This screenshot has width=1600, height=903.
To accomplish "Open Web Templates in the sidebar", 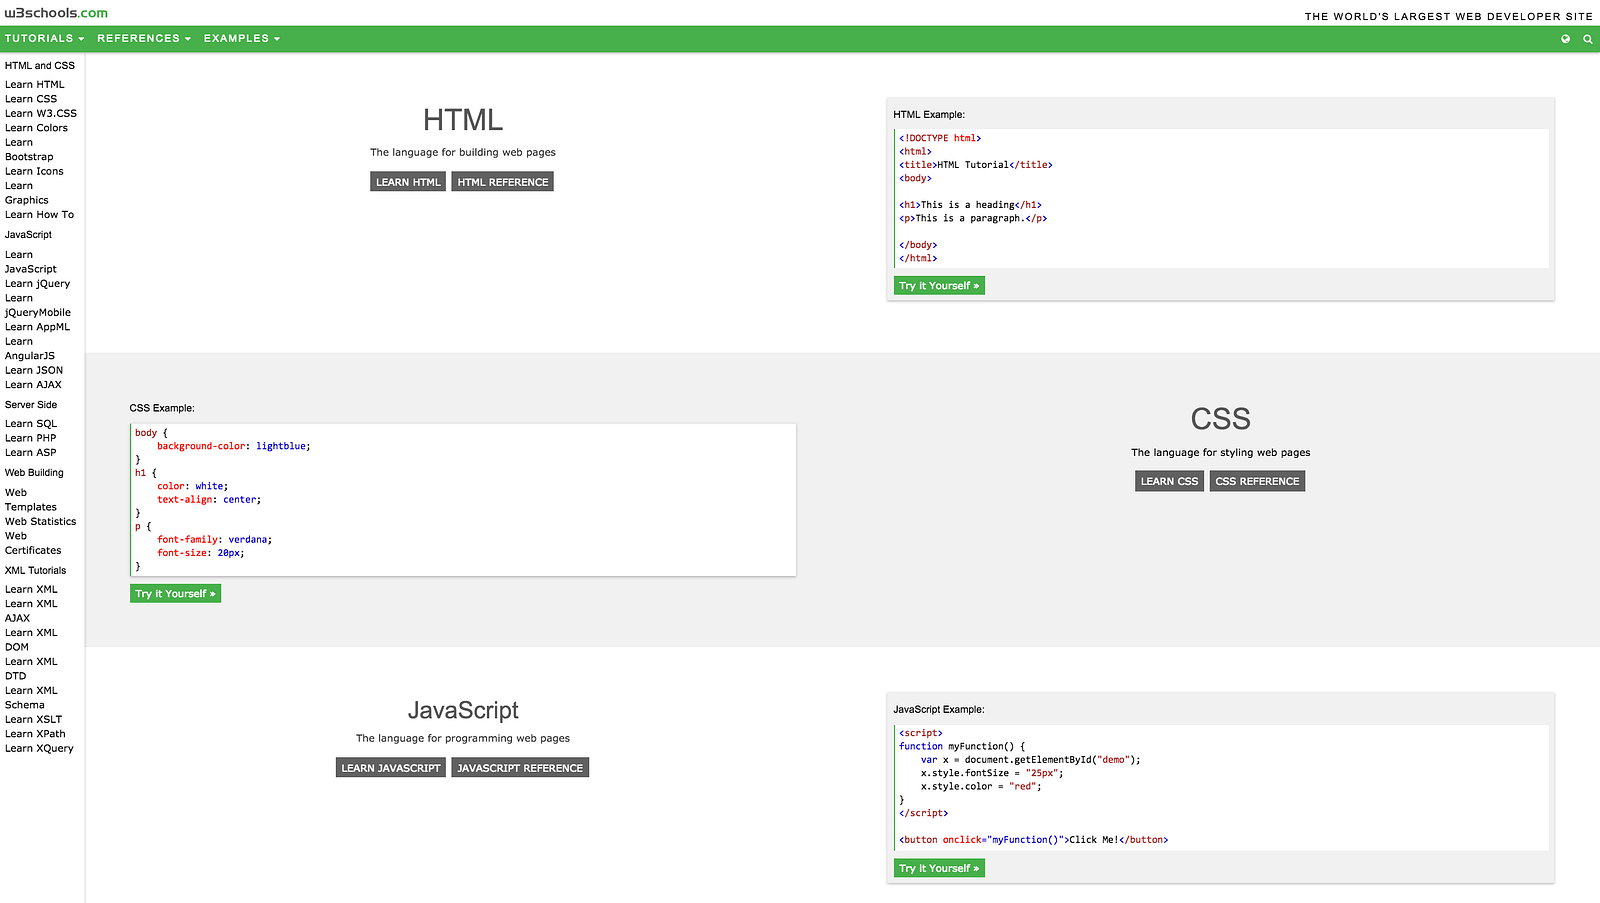I will pos(31,500).
